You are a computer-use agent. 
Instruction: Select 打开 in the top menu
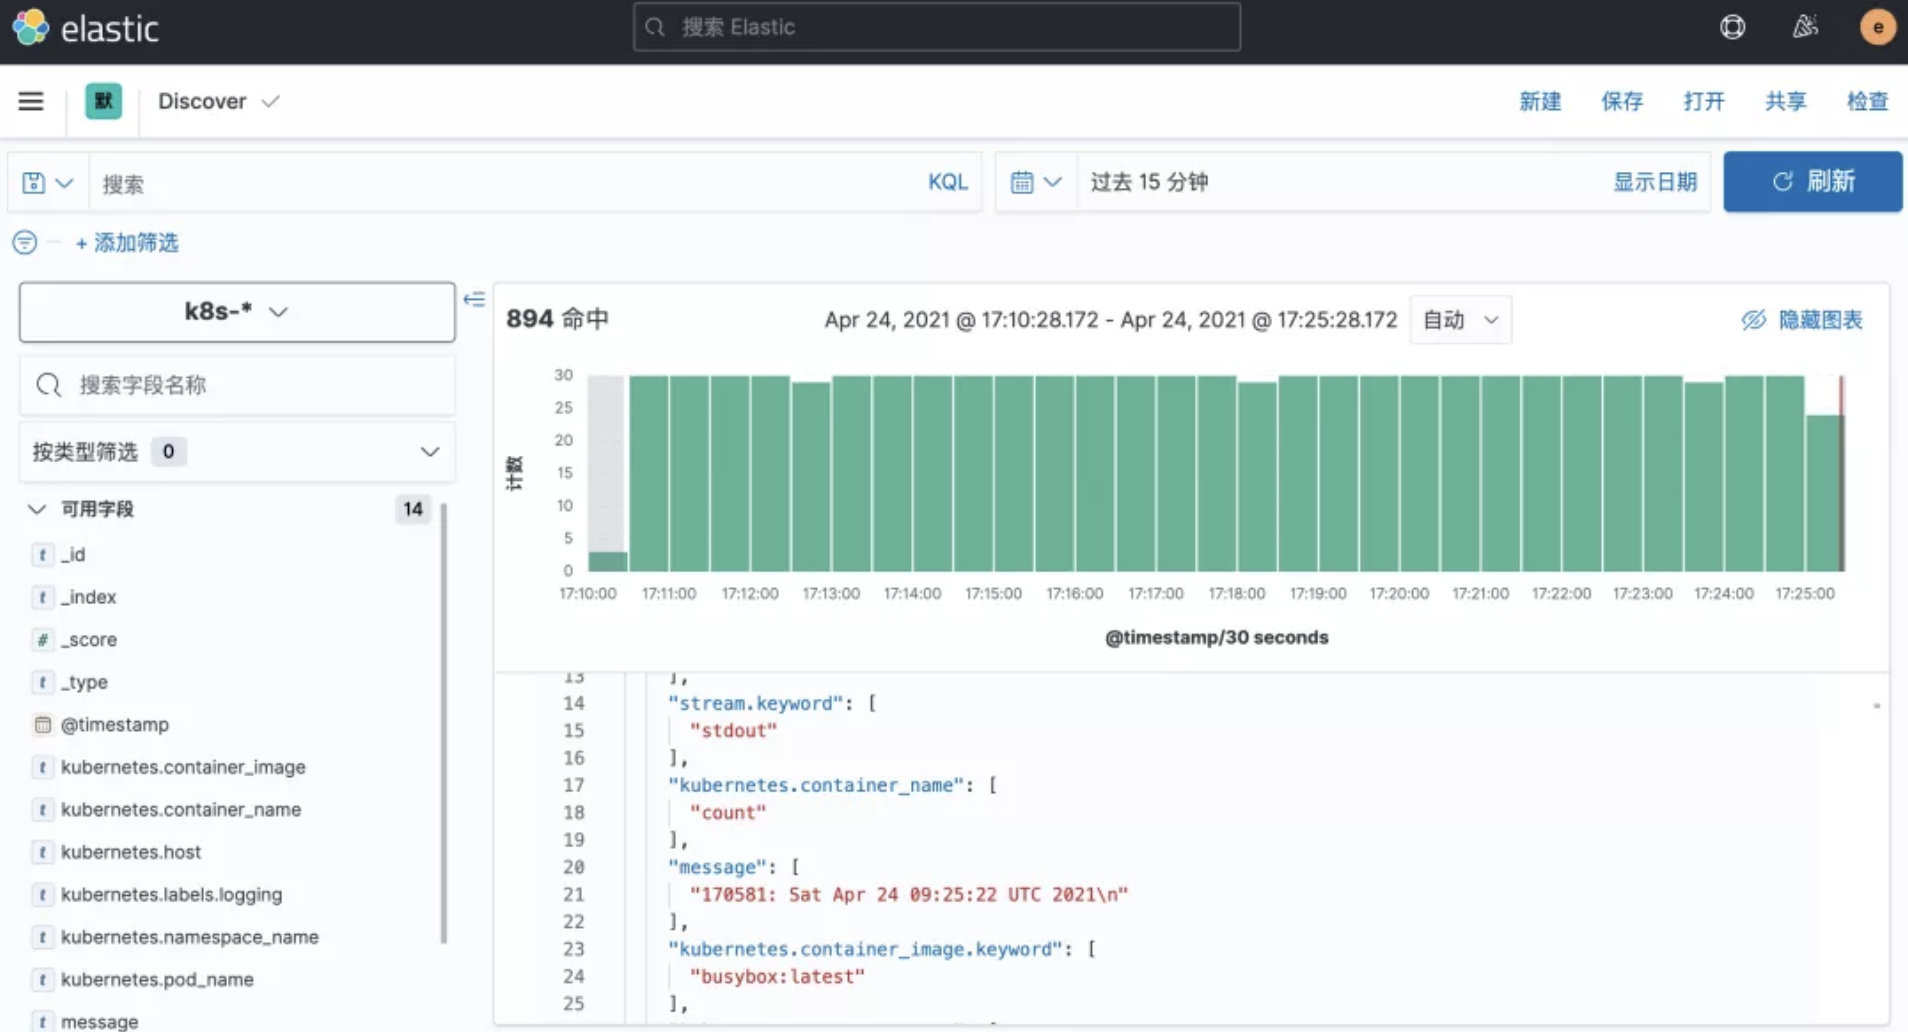(x=1703, y=101)
